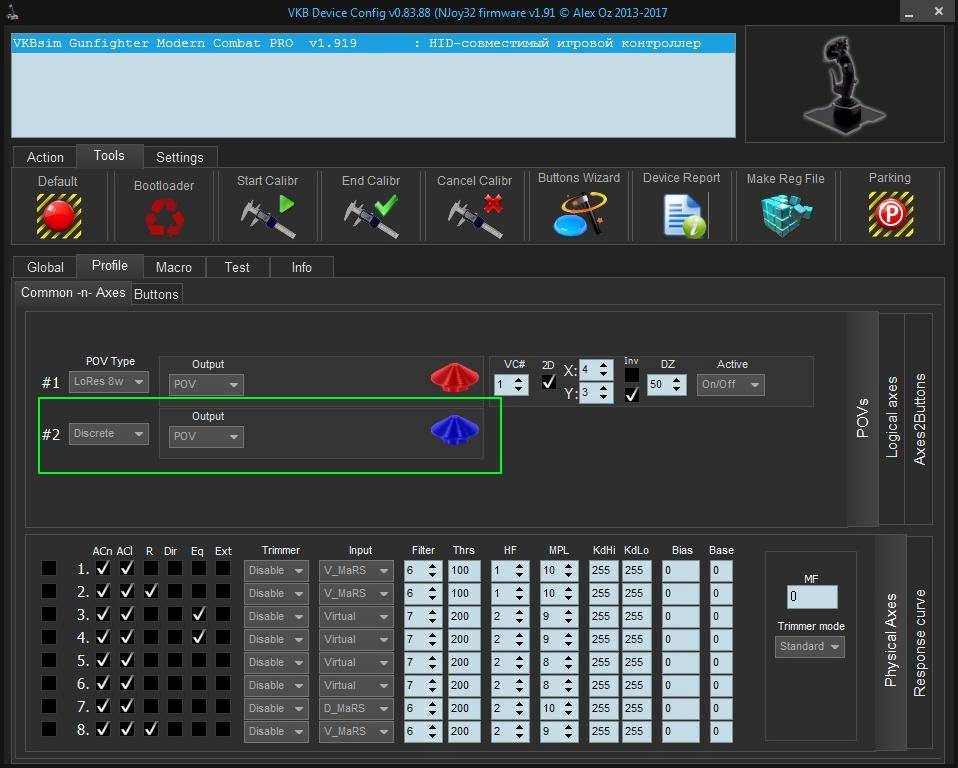The width and height of the screenshot is (958, 768).
Task: Click the Make Reg File cube icon
Action: (786, 214)
